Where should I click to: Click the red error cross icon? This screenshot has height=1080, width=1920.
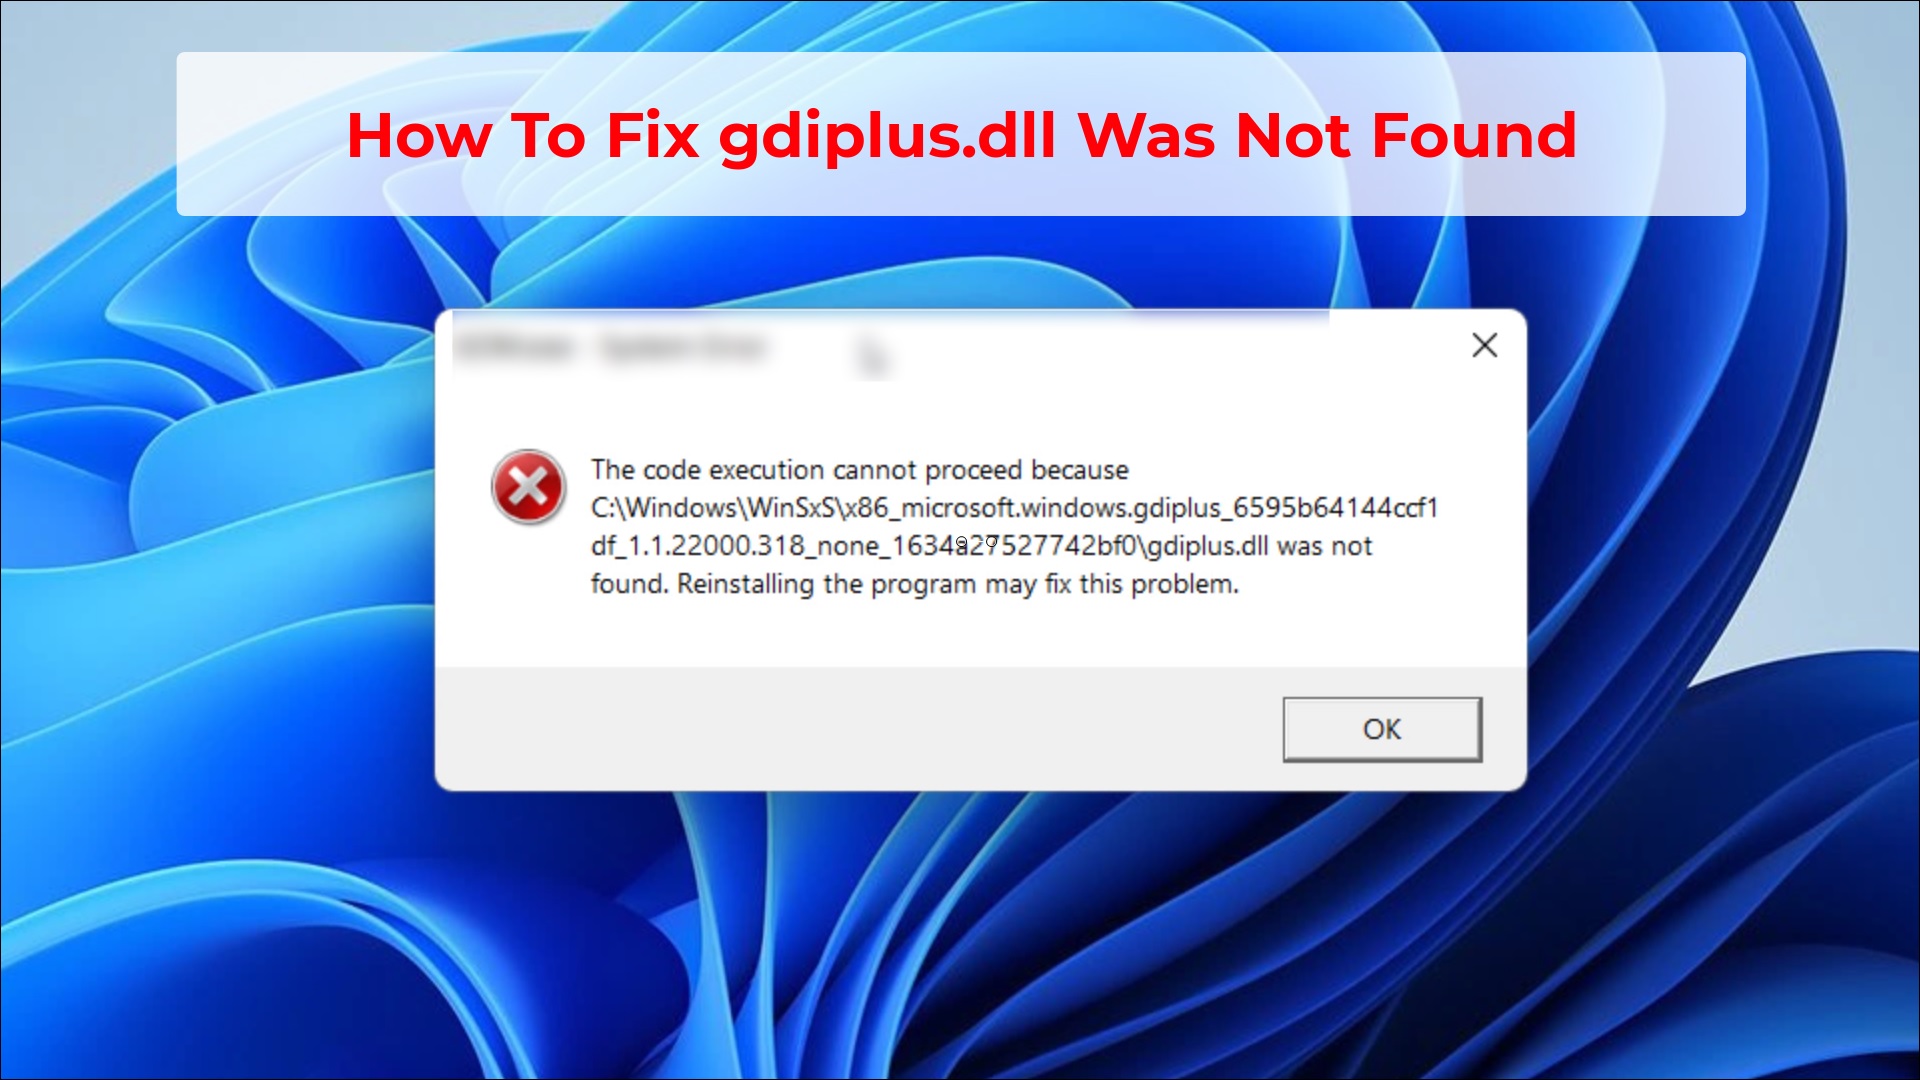(x=528, y=487)
